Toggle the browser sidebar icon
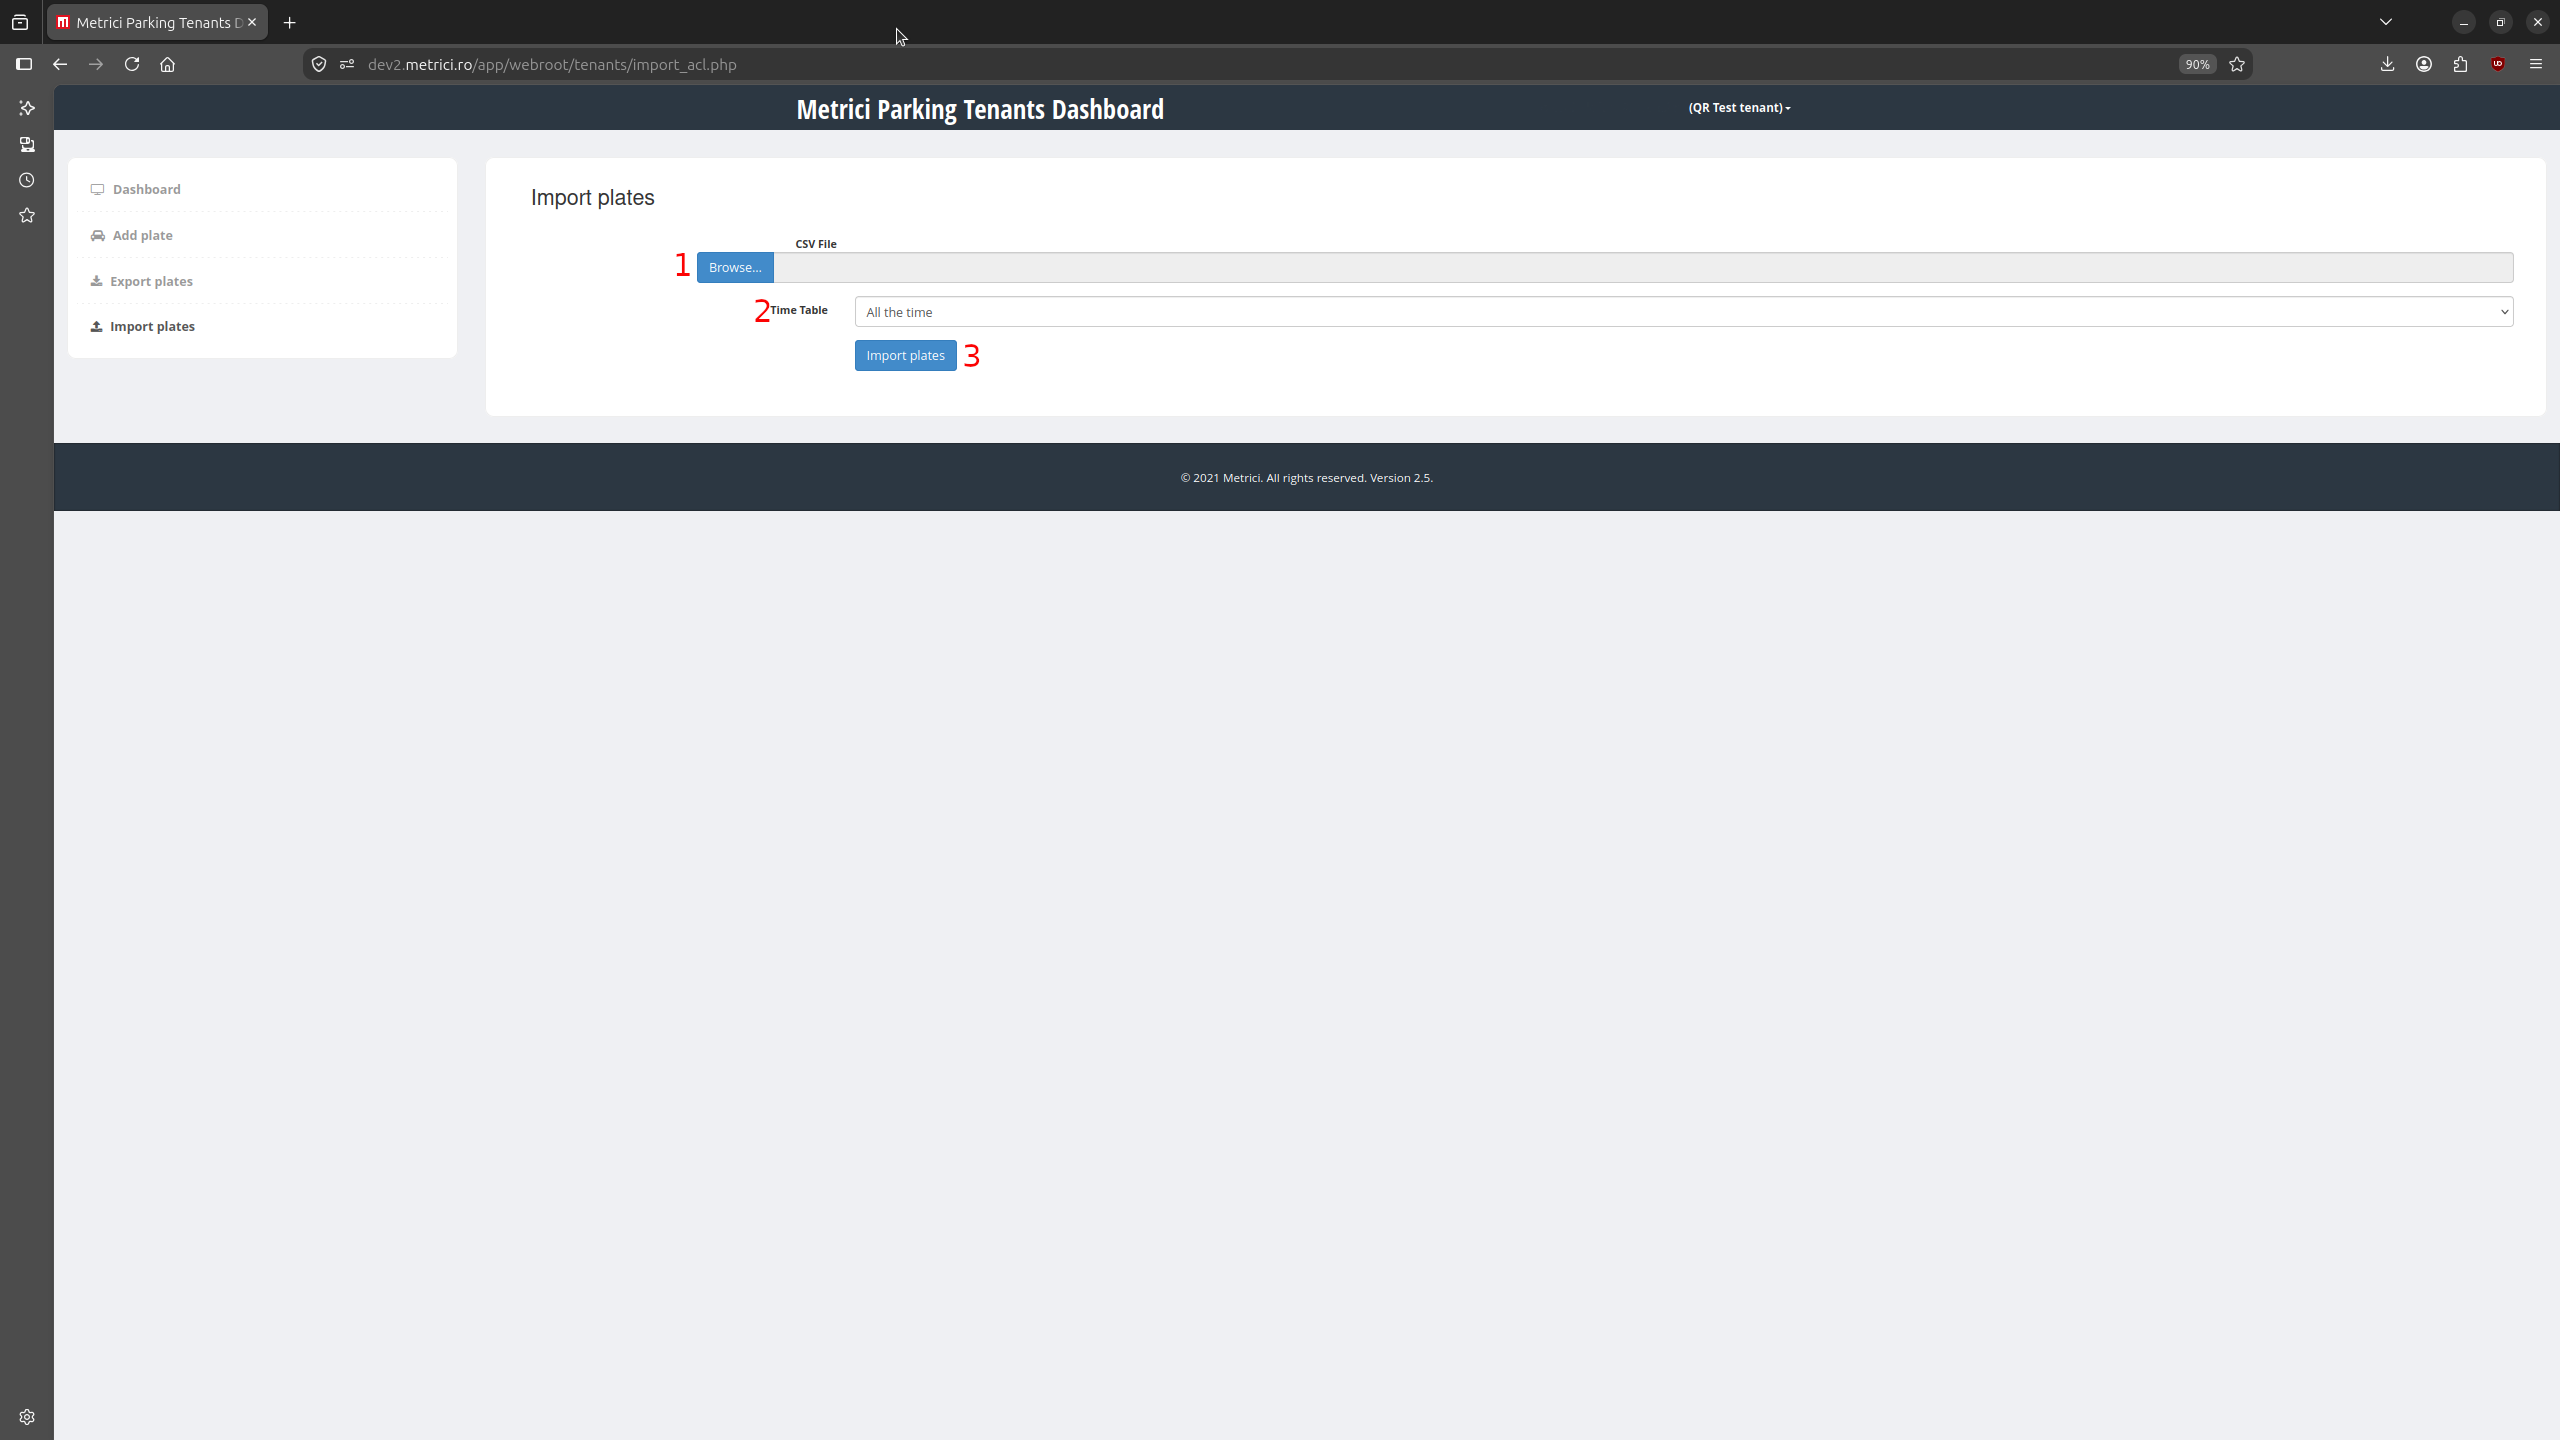Viewport: 2560px width, 1440px height. pos(24,64)
